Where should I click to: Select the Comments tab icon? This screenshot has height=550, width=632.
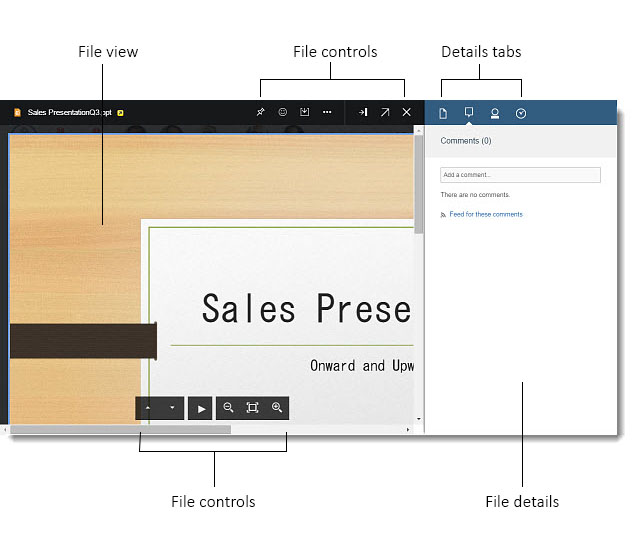coord(469,112)
